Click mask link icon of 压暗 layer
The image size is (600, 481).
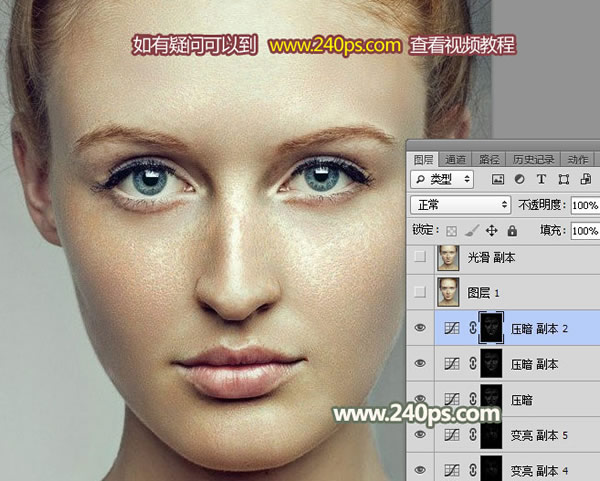click(x=473, y=399)
